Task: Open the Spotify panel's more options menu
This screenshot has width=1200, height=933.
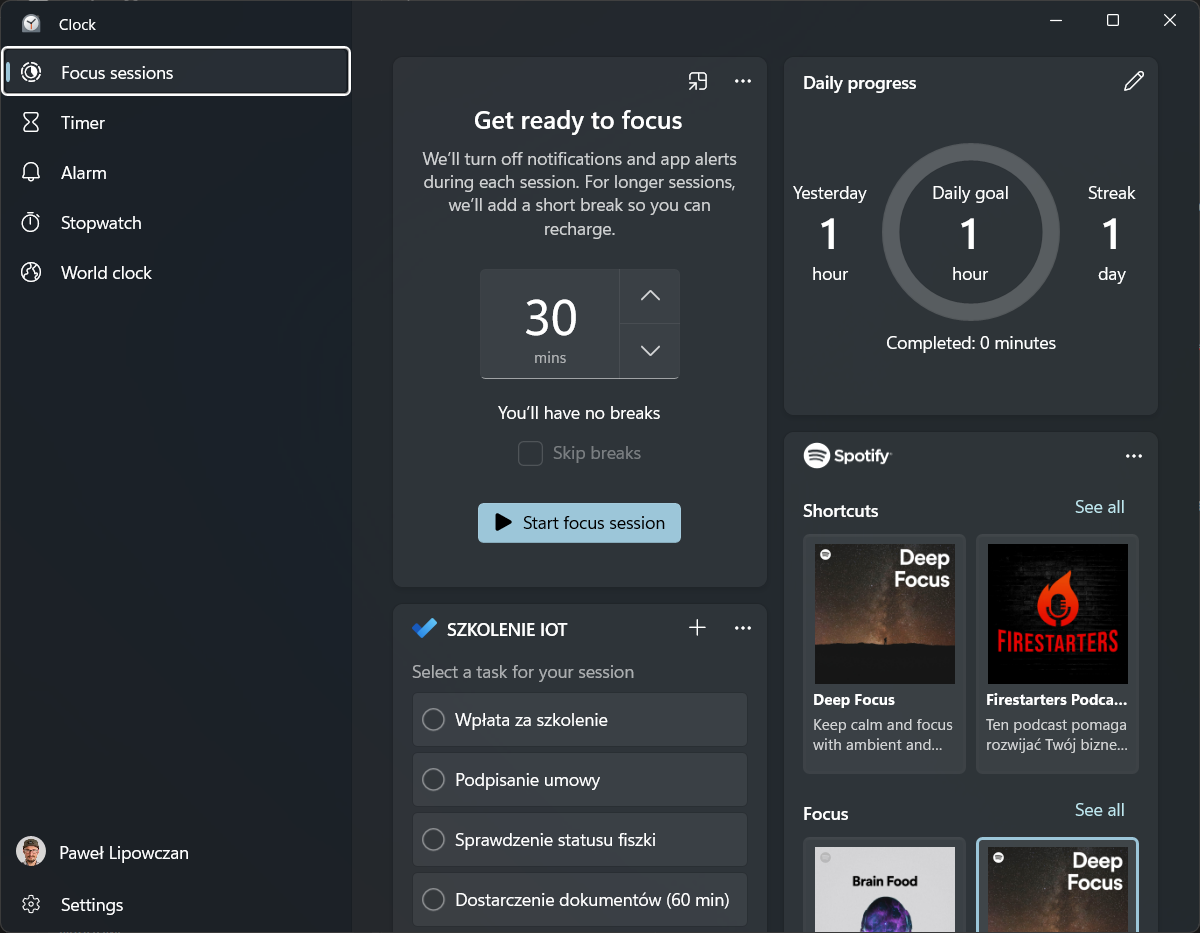Action: pyautogui.click(x=1133, y=456)
